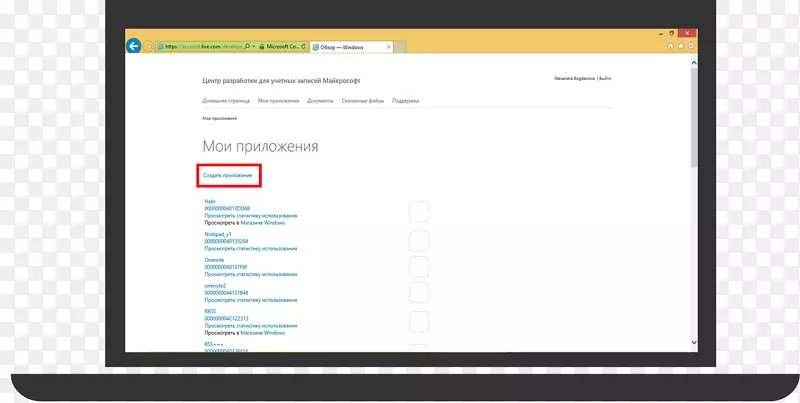800x403 pixels.
Task: Click the account.live.com address bar
Action: click(200, 46)
